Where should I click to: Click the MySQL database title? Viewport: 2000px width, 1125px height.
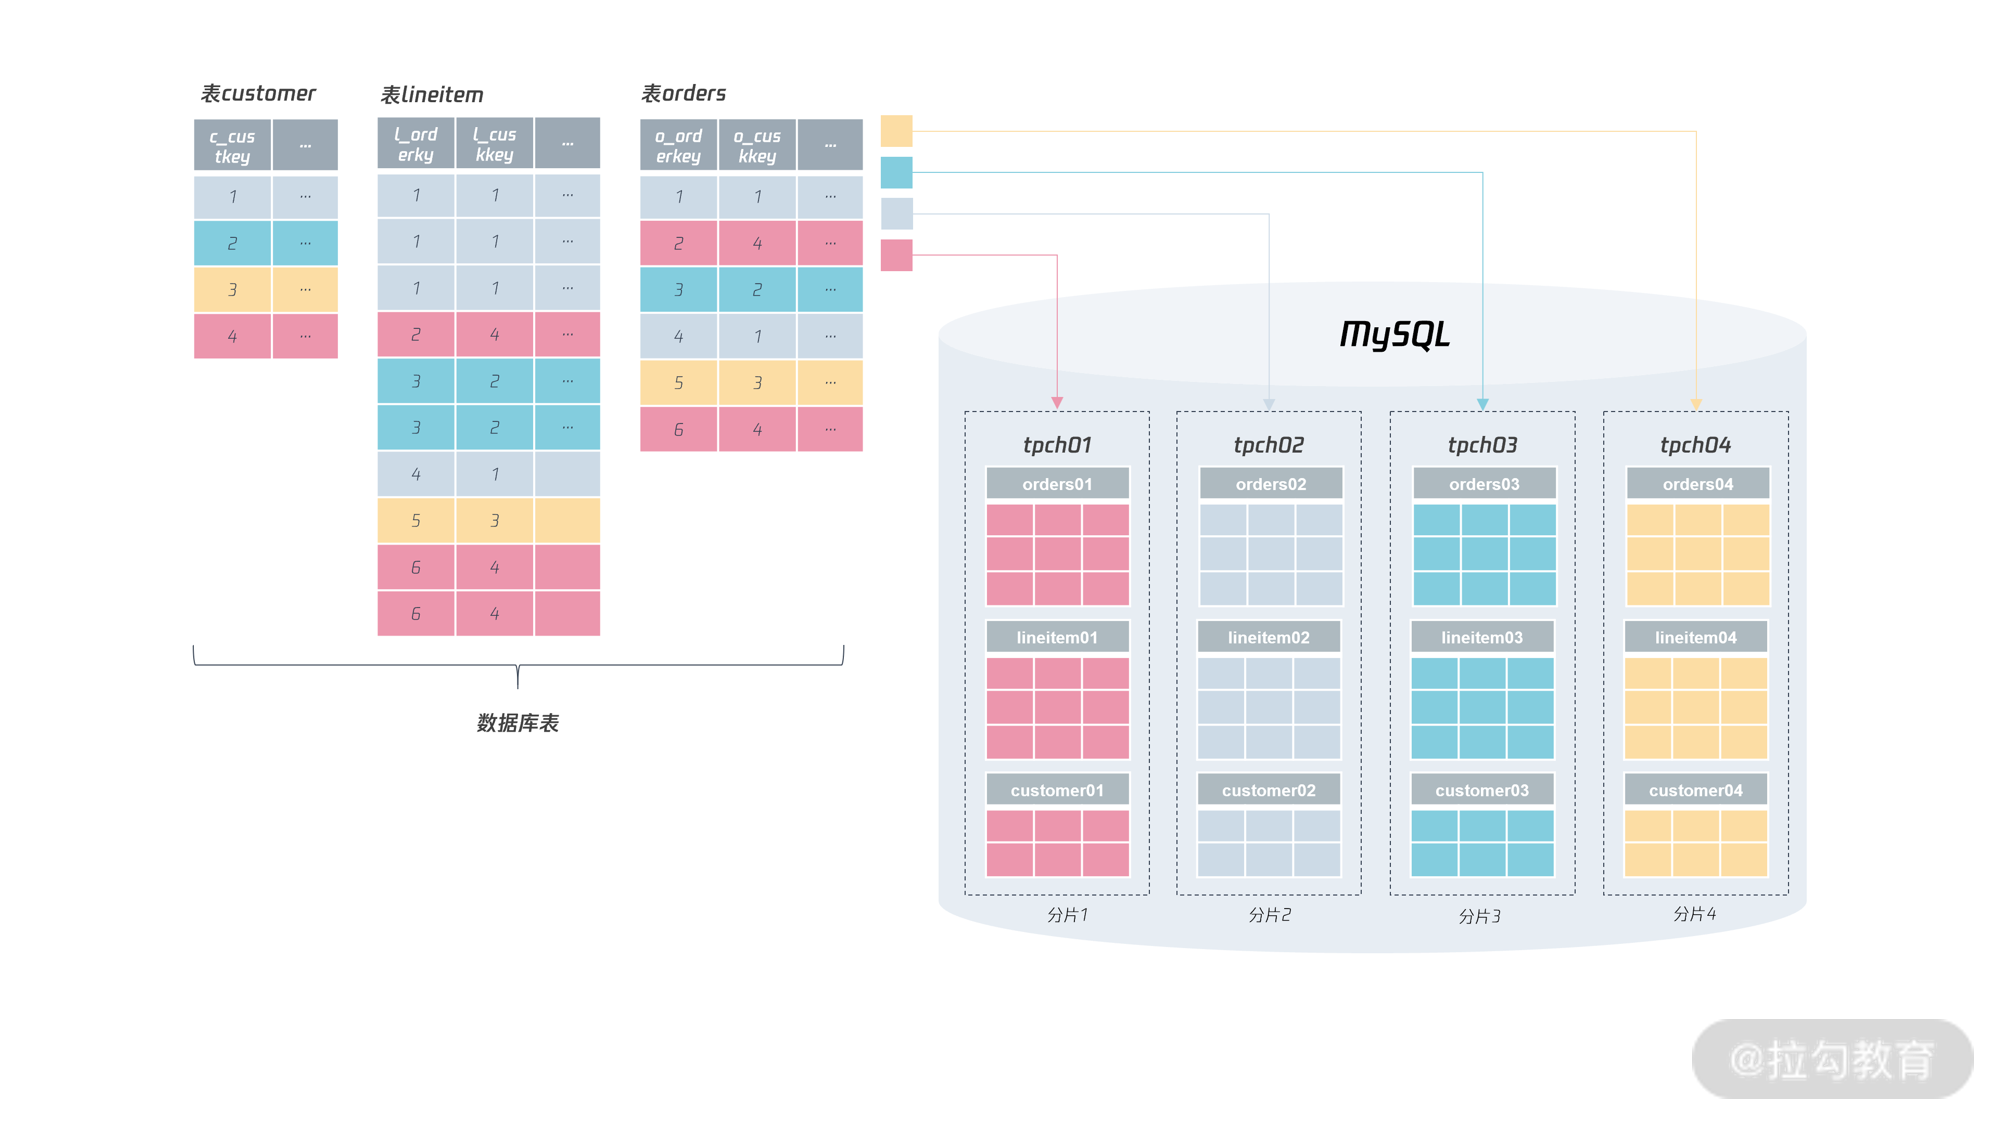[1394, 334]
